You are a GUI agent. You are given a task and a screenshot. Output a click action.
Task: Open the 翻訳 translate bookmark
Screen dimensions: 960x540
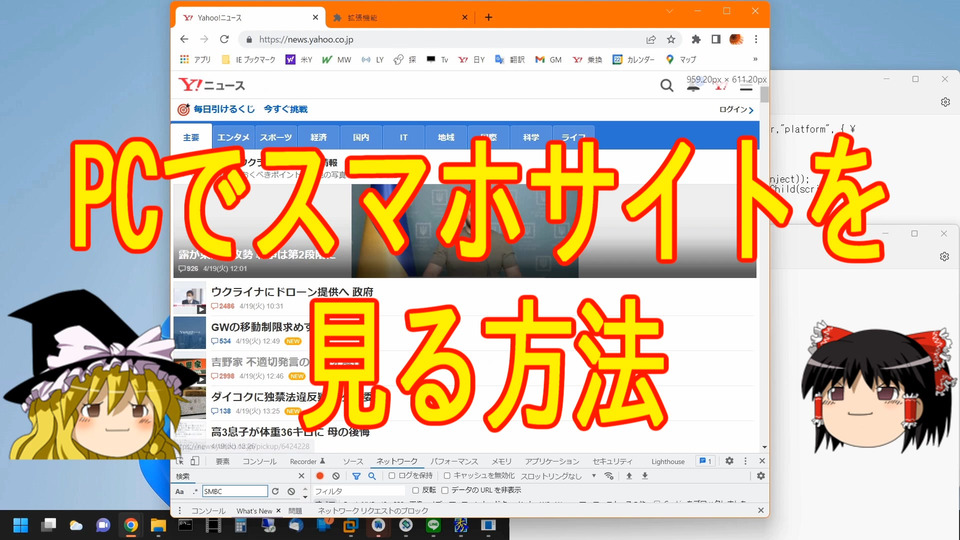(510, 59)
